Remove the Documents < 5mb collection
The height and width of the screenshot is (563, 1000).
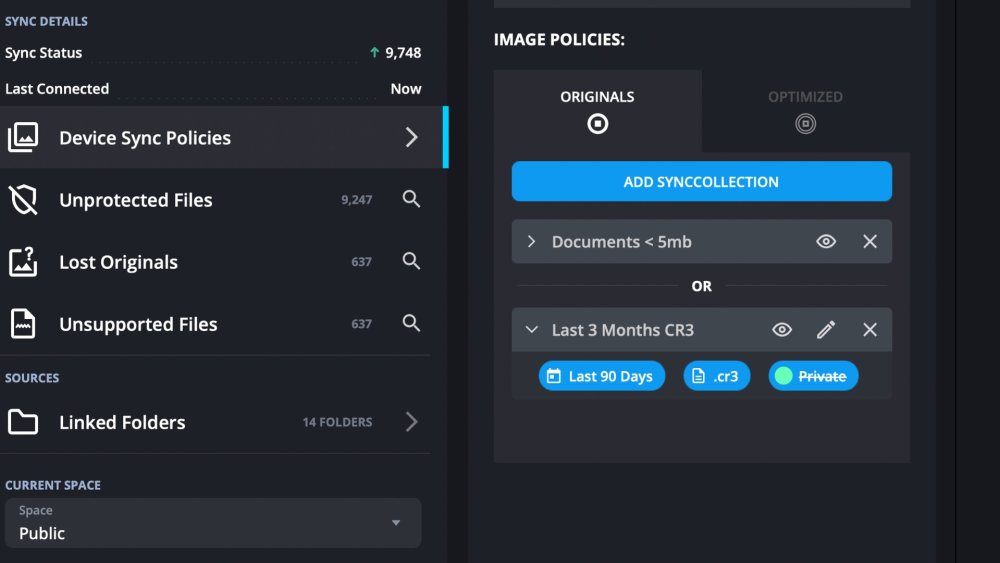(870, 242)
